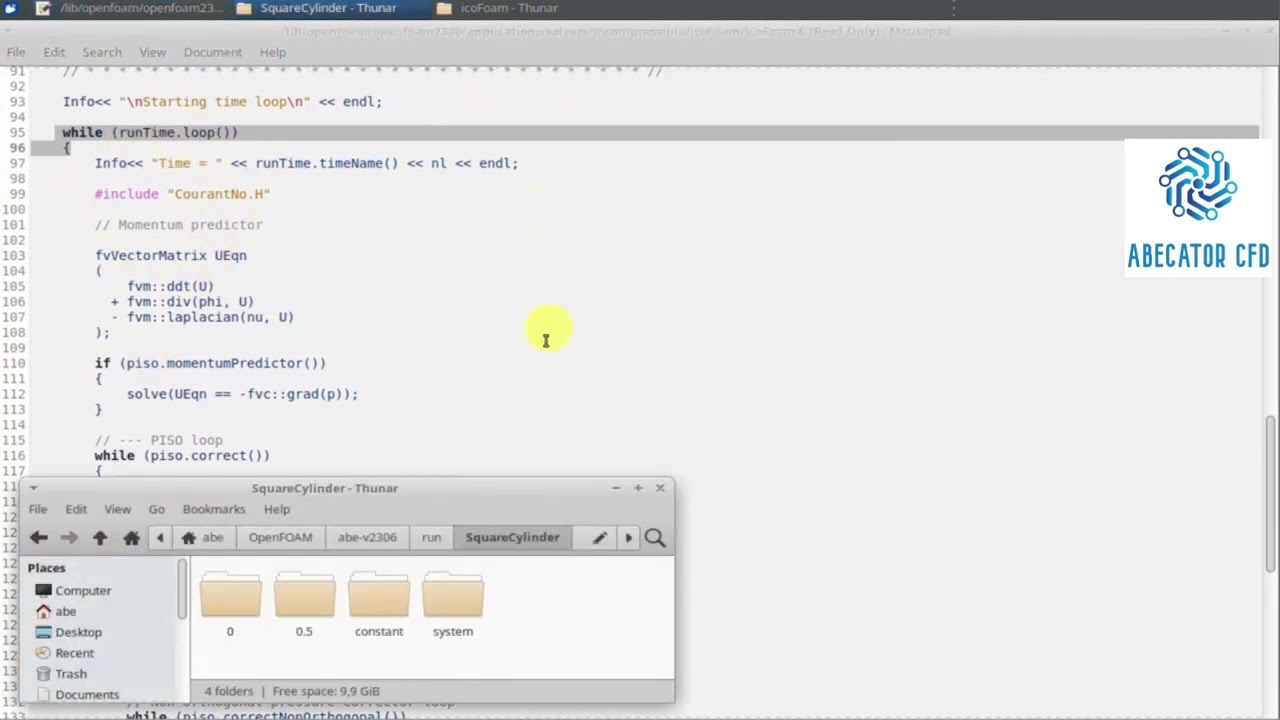Click Mousepad vertical scrollbar handle
The image size is (1280, 720).
coord(1270,492)
